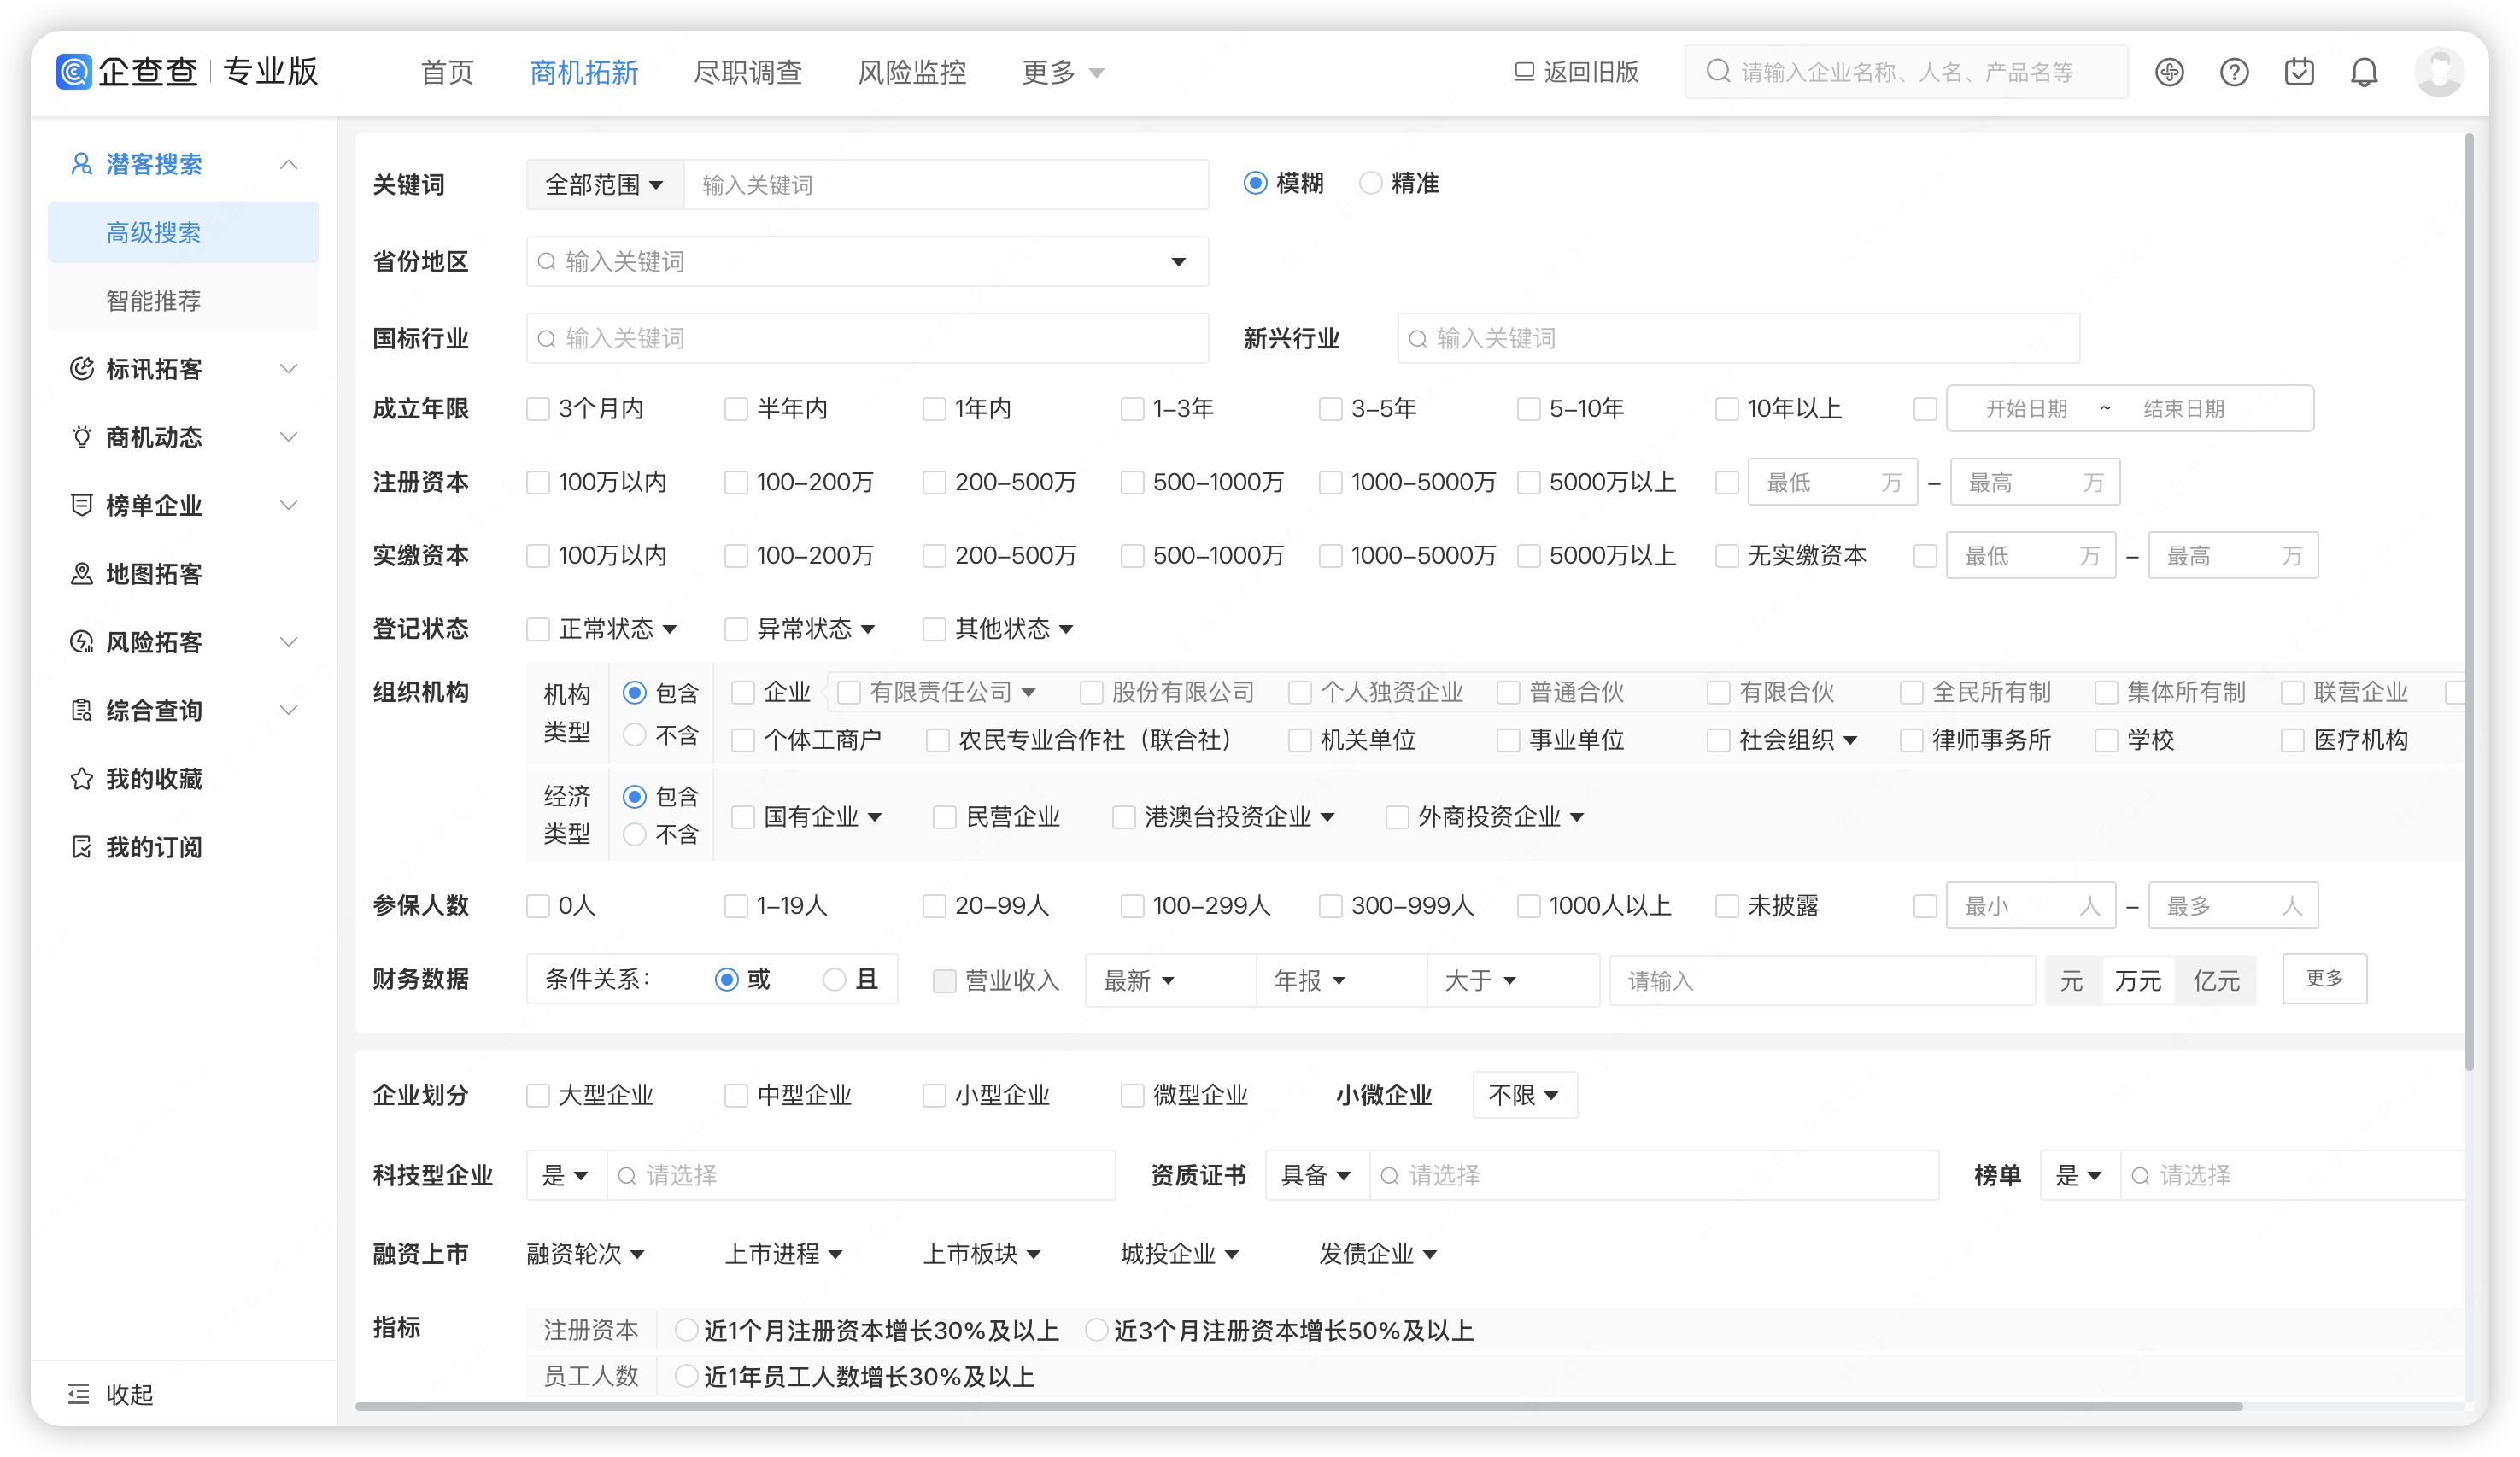Open the user avatar profile

click(2439, 72)
